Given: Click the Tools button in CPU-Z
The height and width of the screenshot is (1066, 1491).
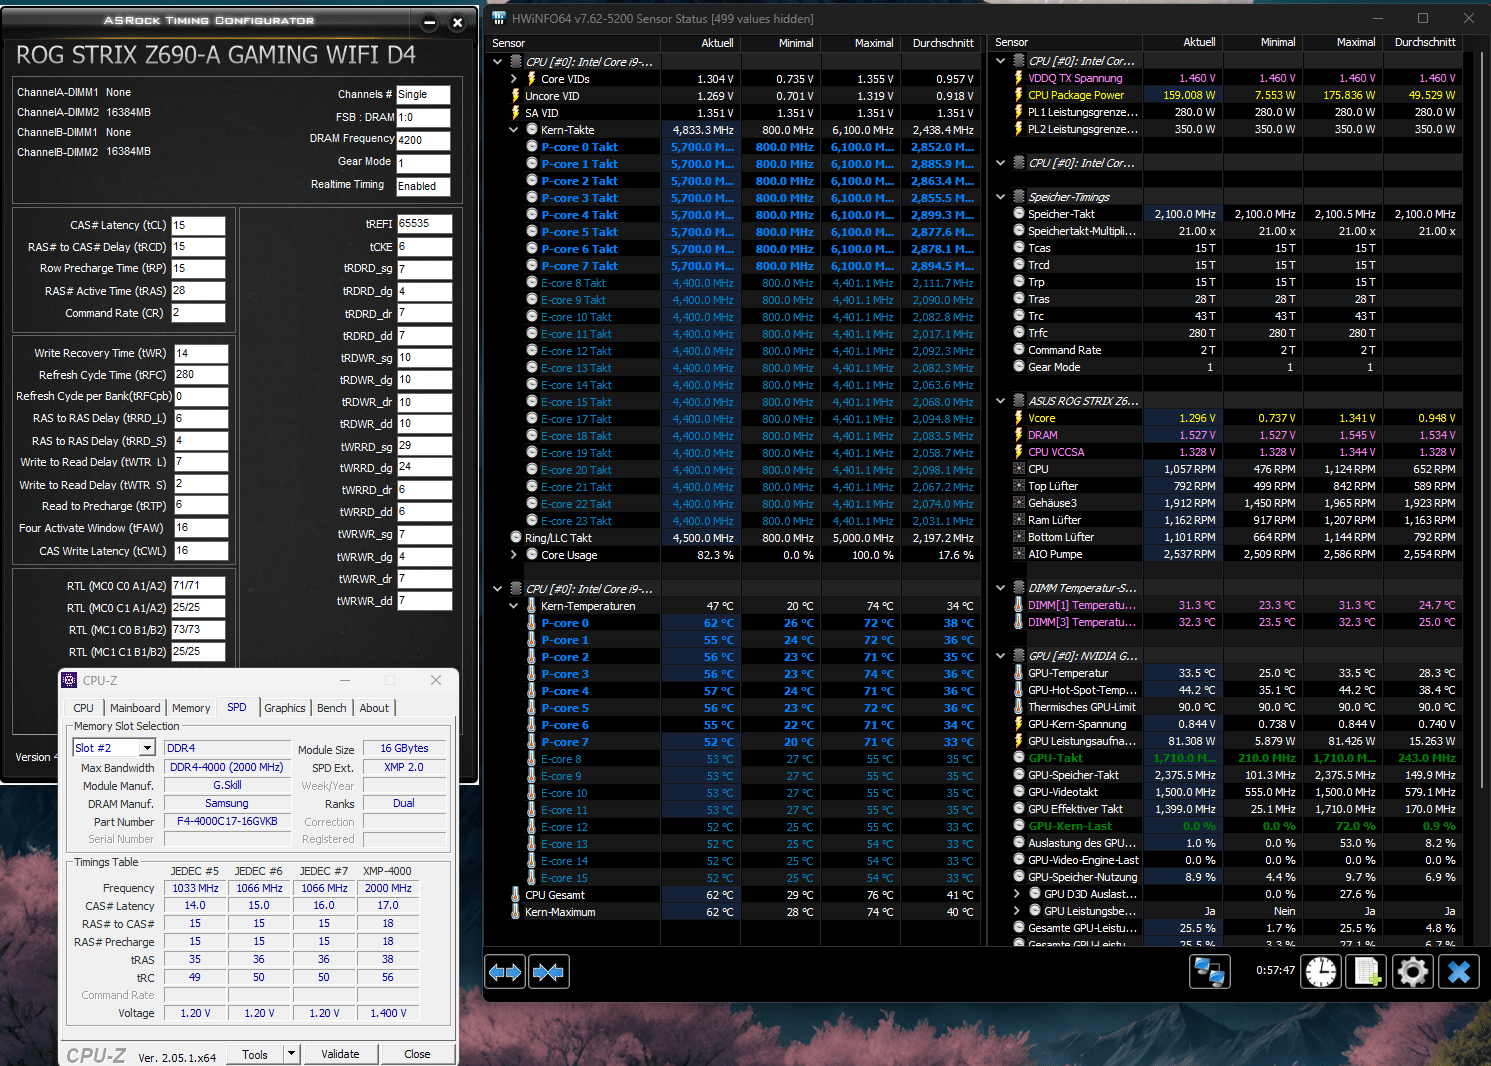Looking at the screenshot, I should [x=255, y=1053].
